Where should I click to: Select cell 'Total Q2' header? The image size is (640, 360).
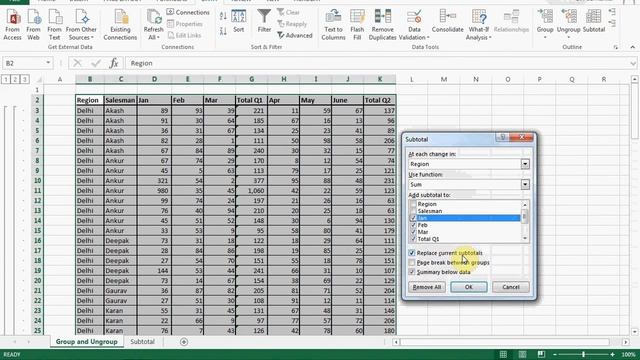coord(379,100)
